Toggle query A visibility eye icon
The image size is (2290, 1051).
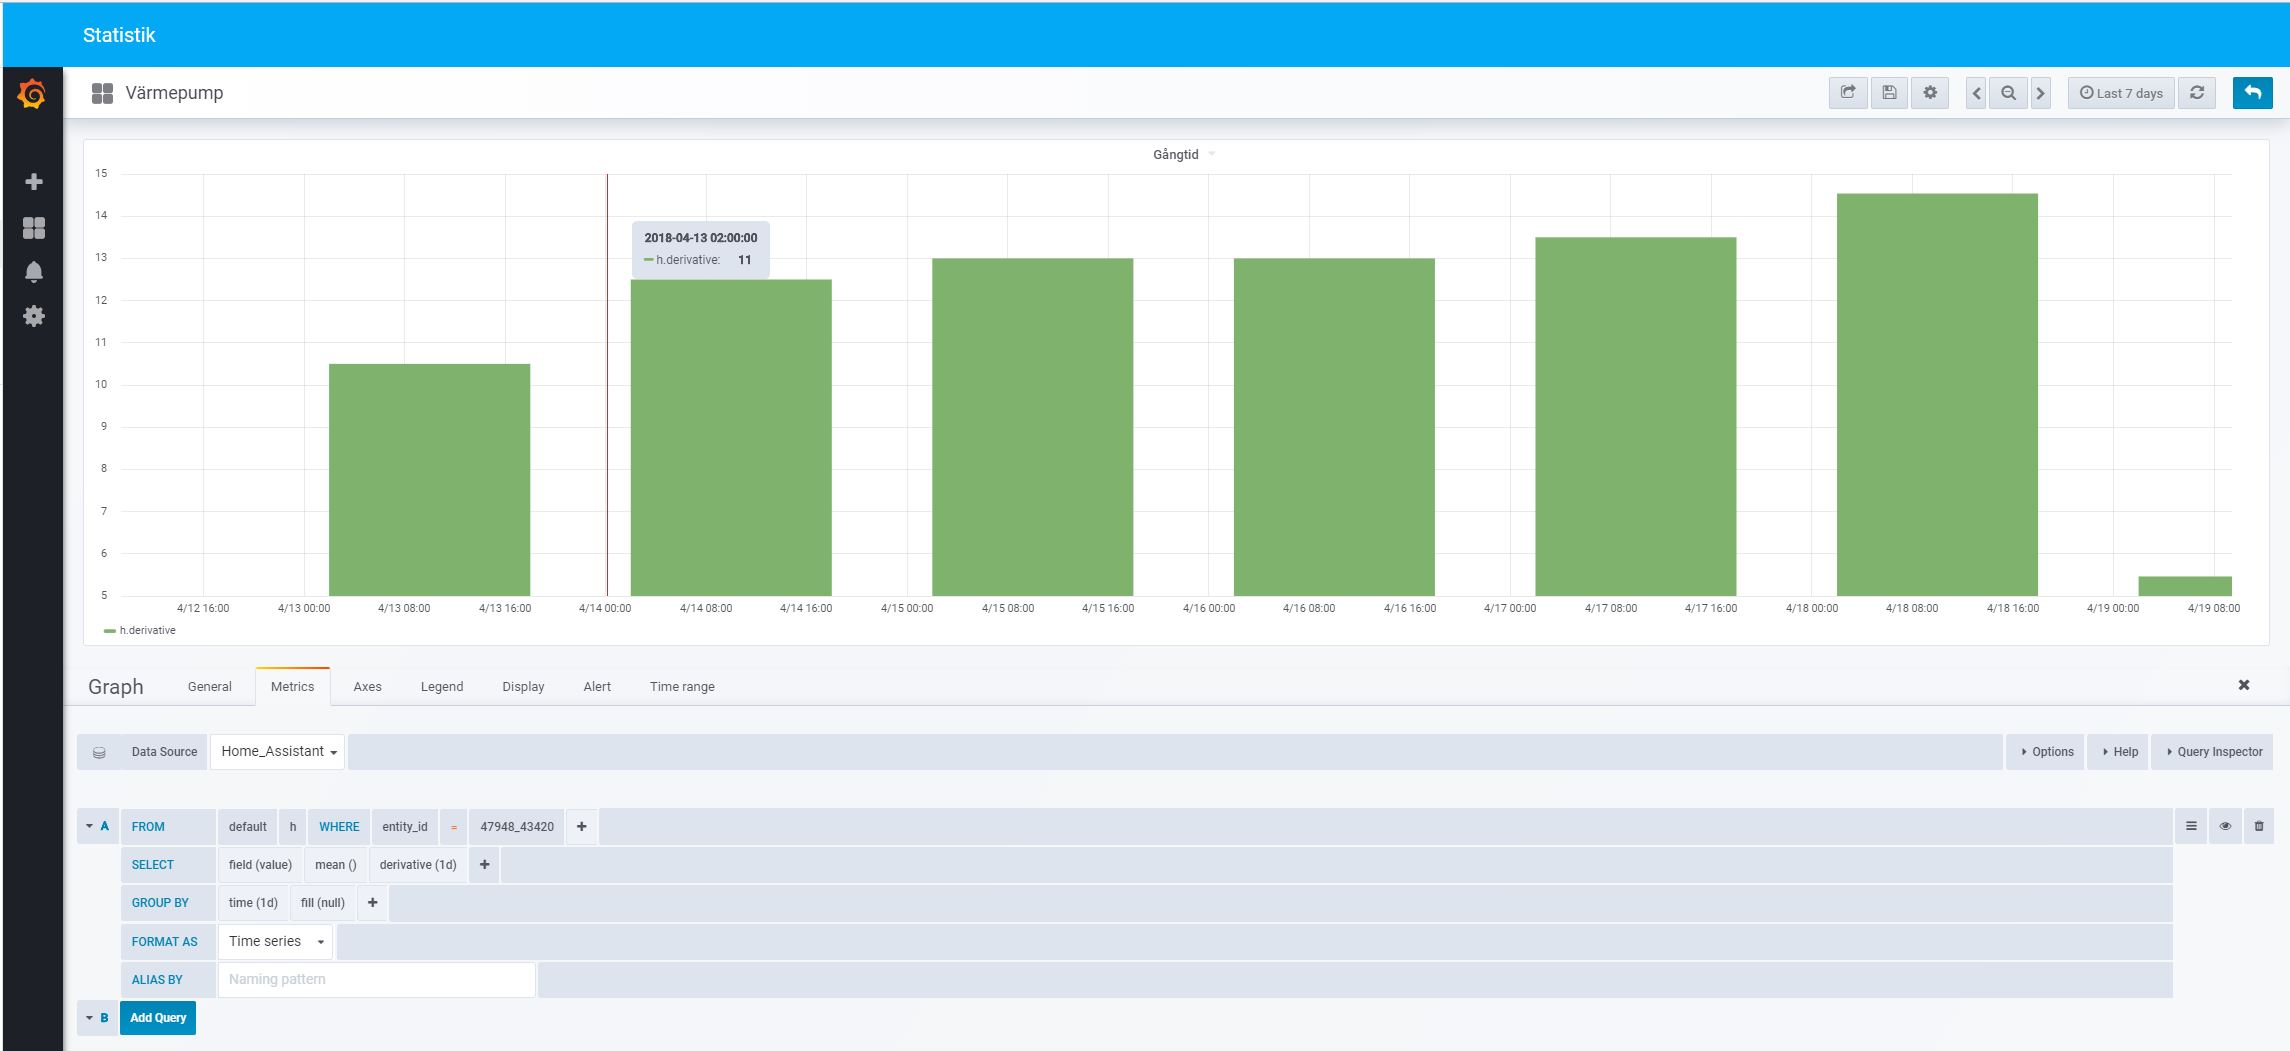2225,827
